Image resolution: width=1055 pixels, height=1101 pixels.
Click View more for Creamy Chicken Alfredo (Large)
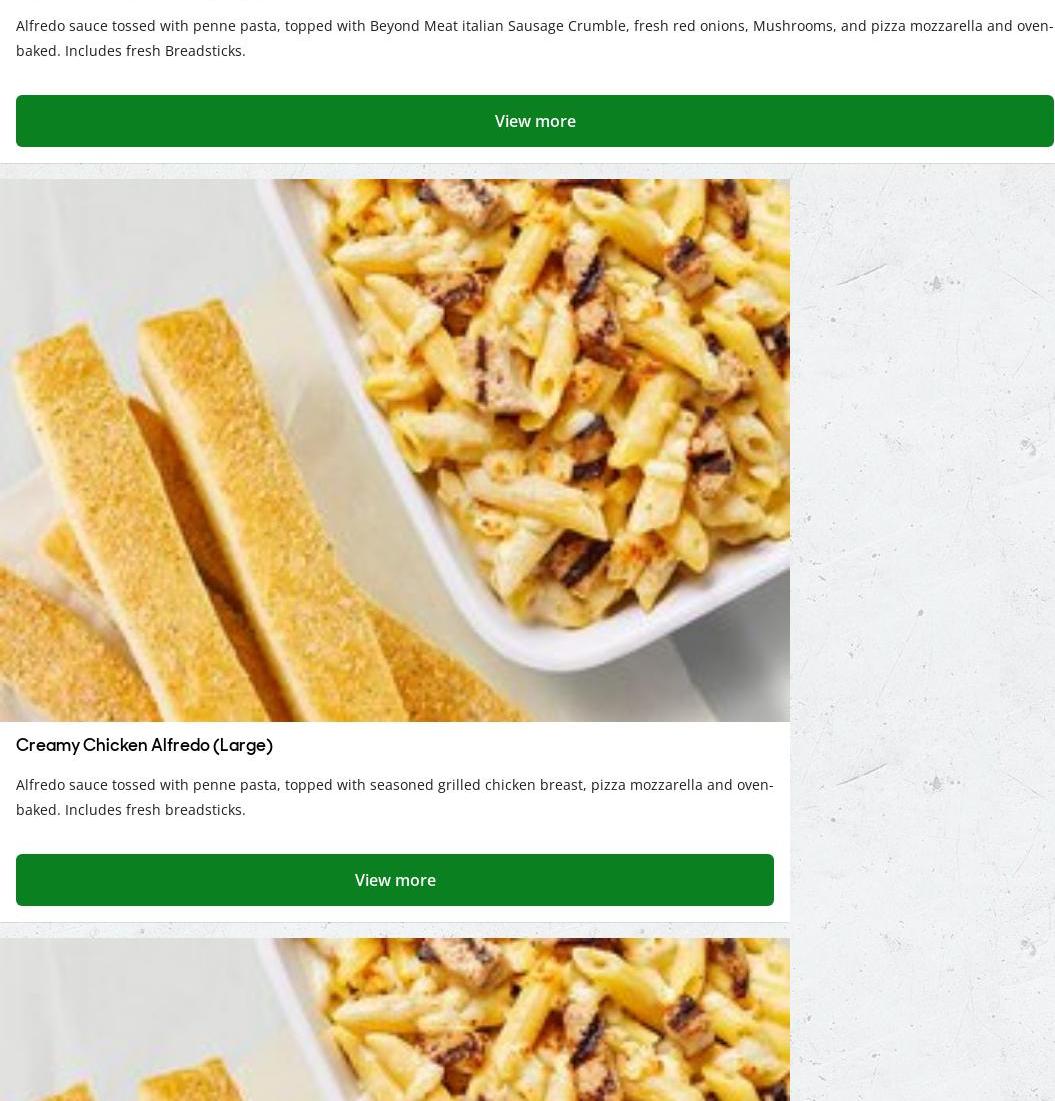pos(395,880)
